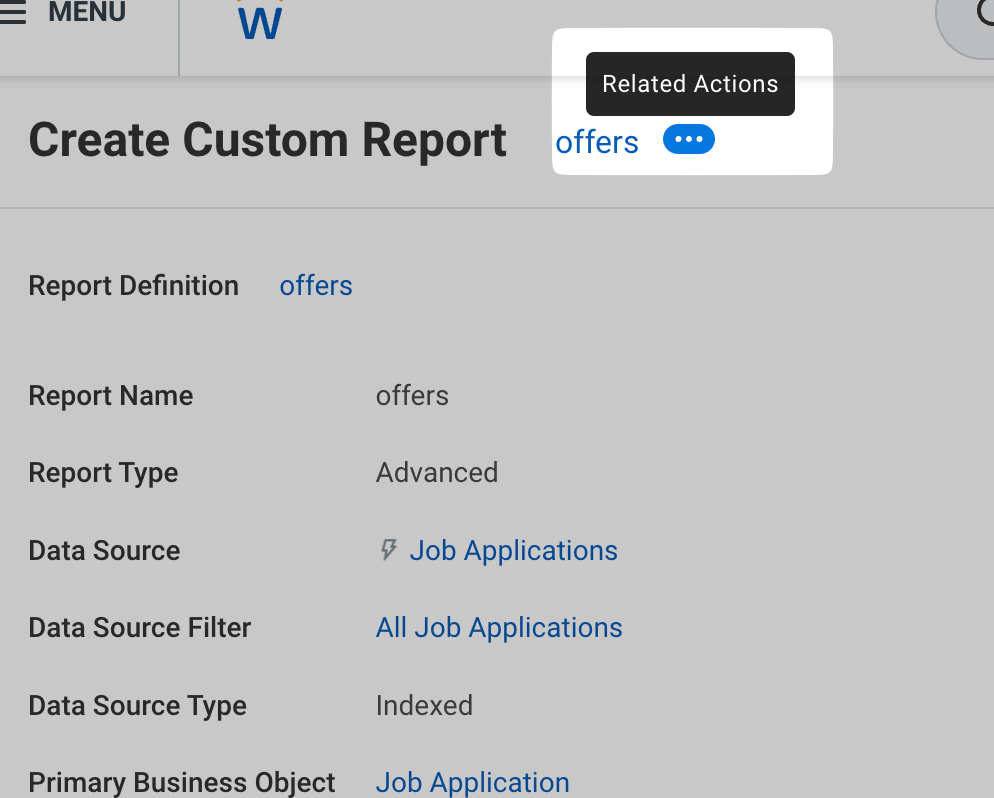Click the lightning bolt icon beside Job Applications
994x798 pixels.
pyautogui.click(x=389, y=550)
